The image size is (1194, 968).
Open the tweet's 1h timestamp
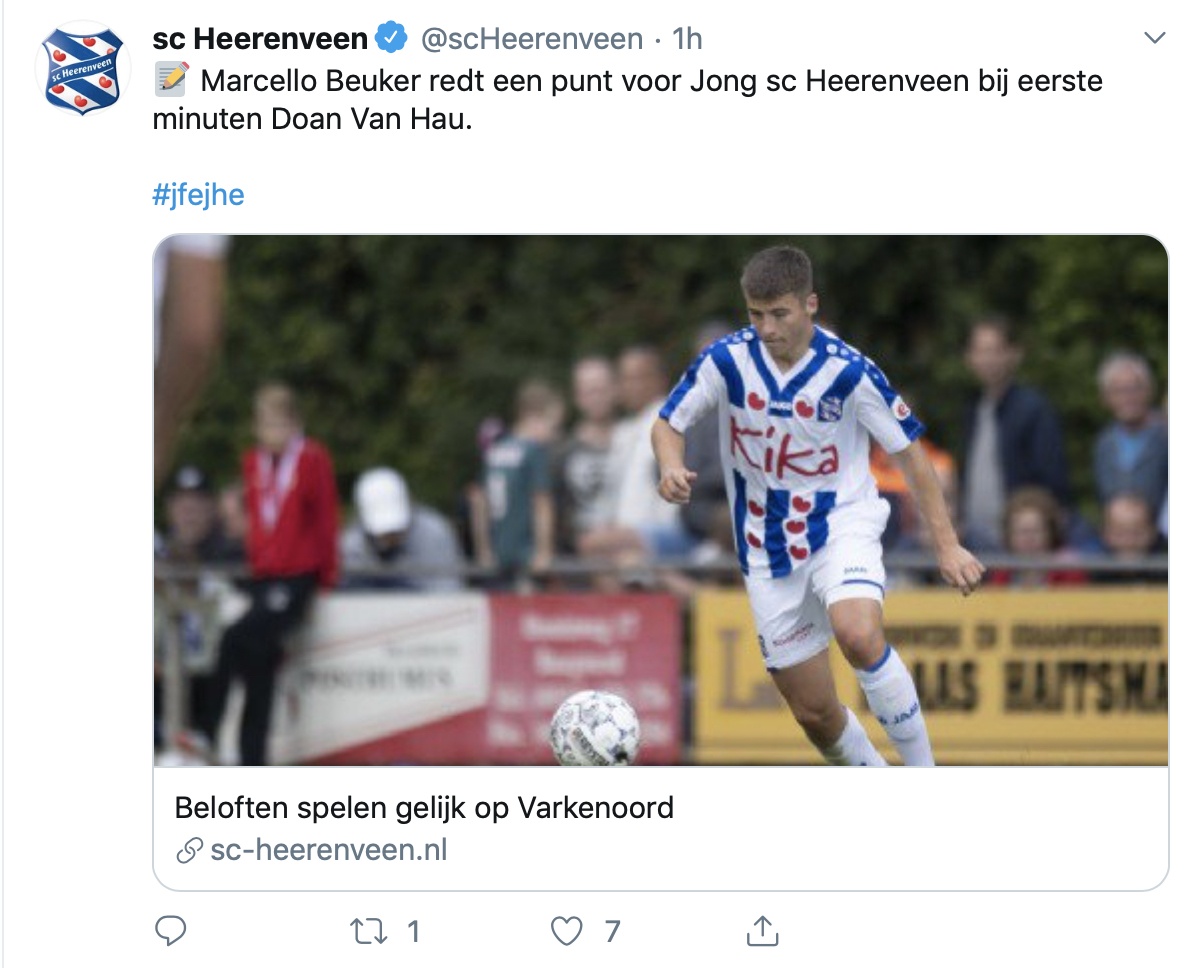point(687,39)
